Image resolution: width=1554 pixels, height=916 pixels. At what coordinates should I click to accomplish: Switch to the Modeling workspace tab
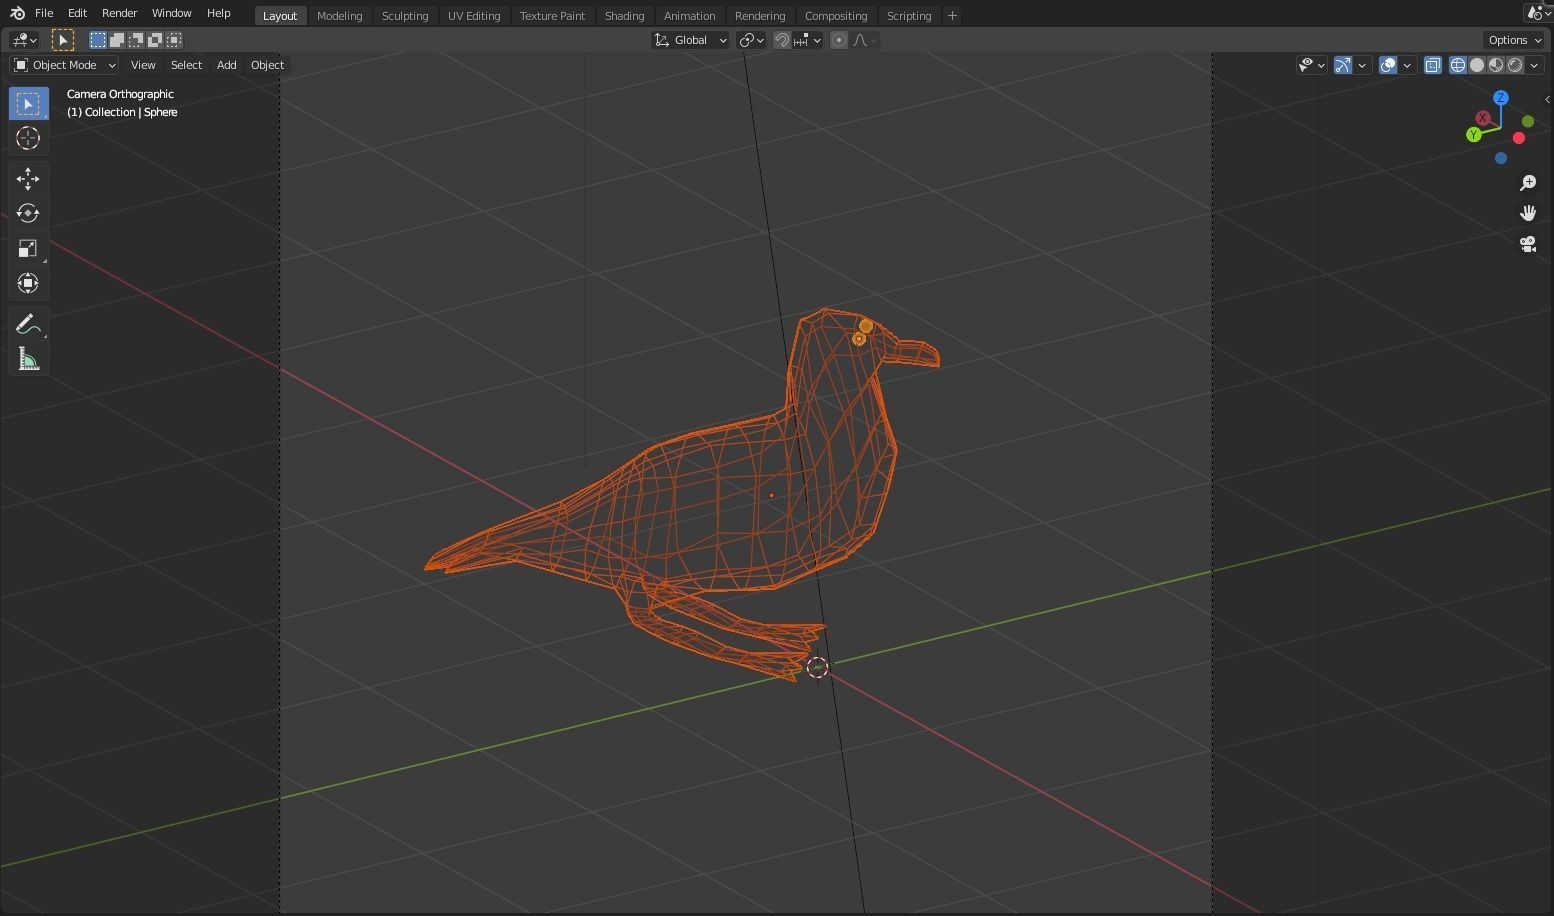339,16
